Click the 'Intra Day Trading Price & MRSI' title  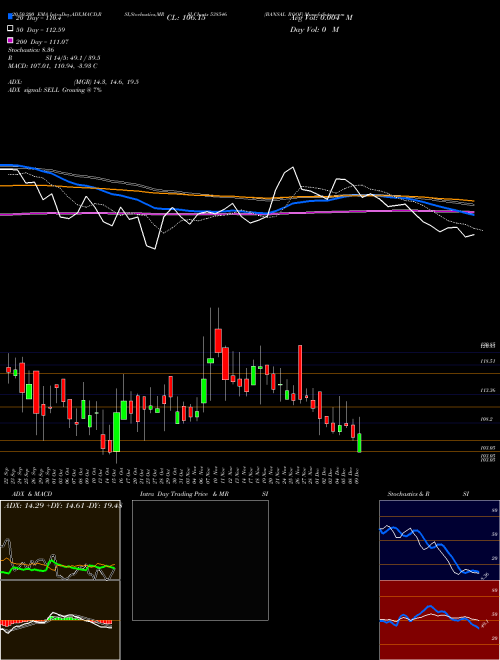click(x=204, y=494)
